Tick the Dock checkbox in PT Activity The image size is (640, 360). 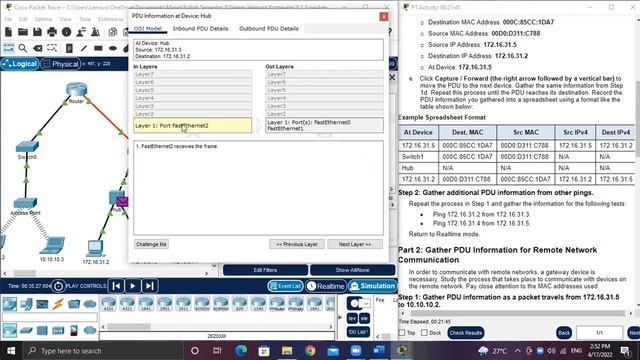pyautogui.click(x=424, y=333)
